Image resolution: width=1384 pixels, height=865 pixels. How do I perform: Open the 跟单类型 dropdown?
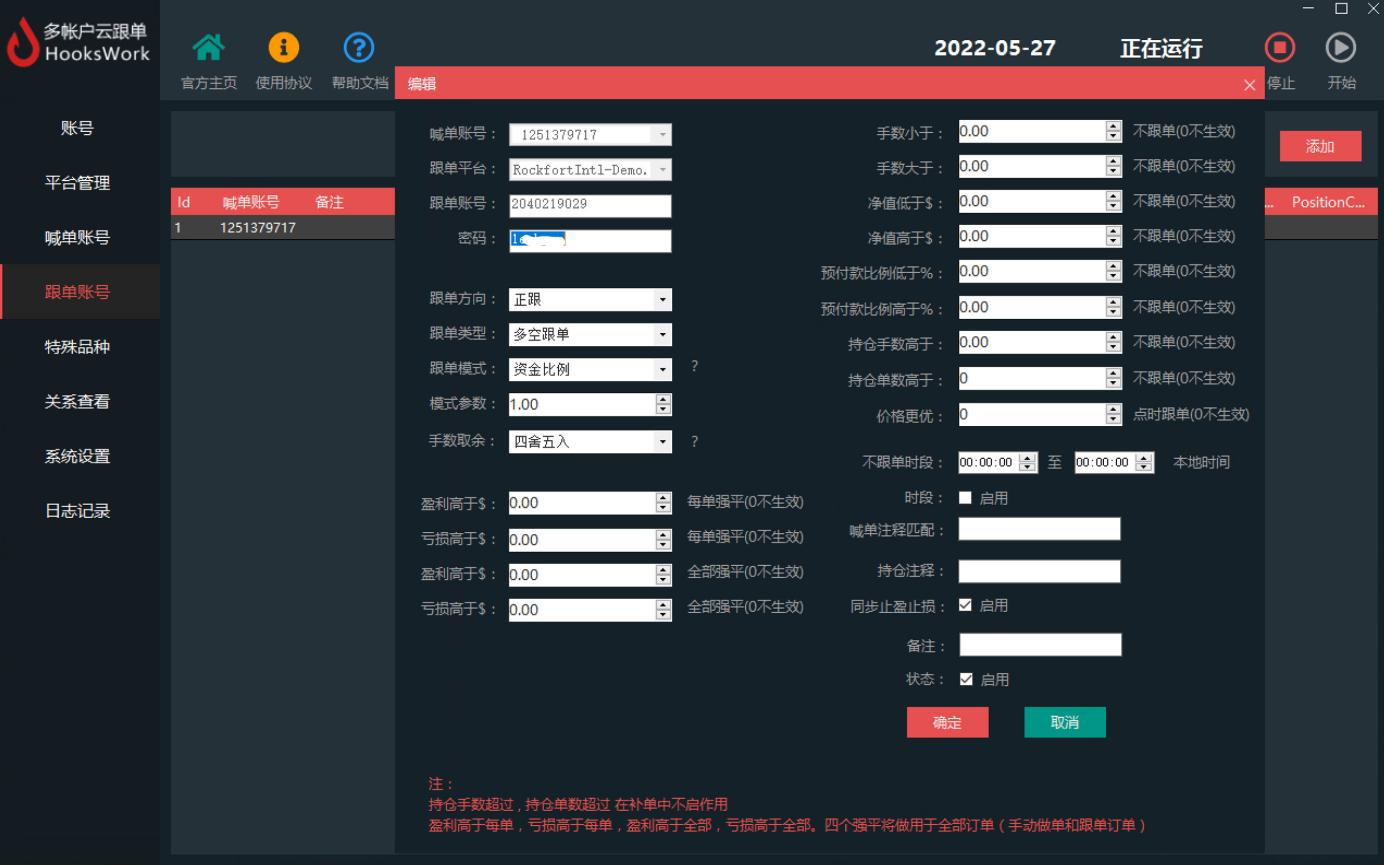[590, 334]
